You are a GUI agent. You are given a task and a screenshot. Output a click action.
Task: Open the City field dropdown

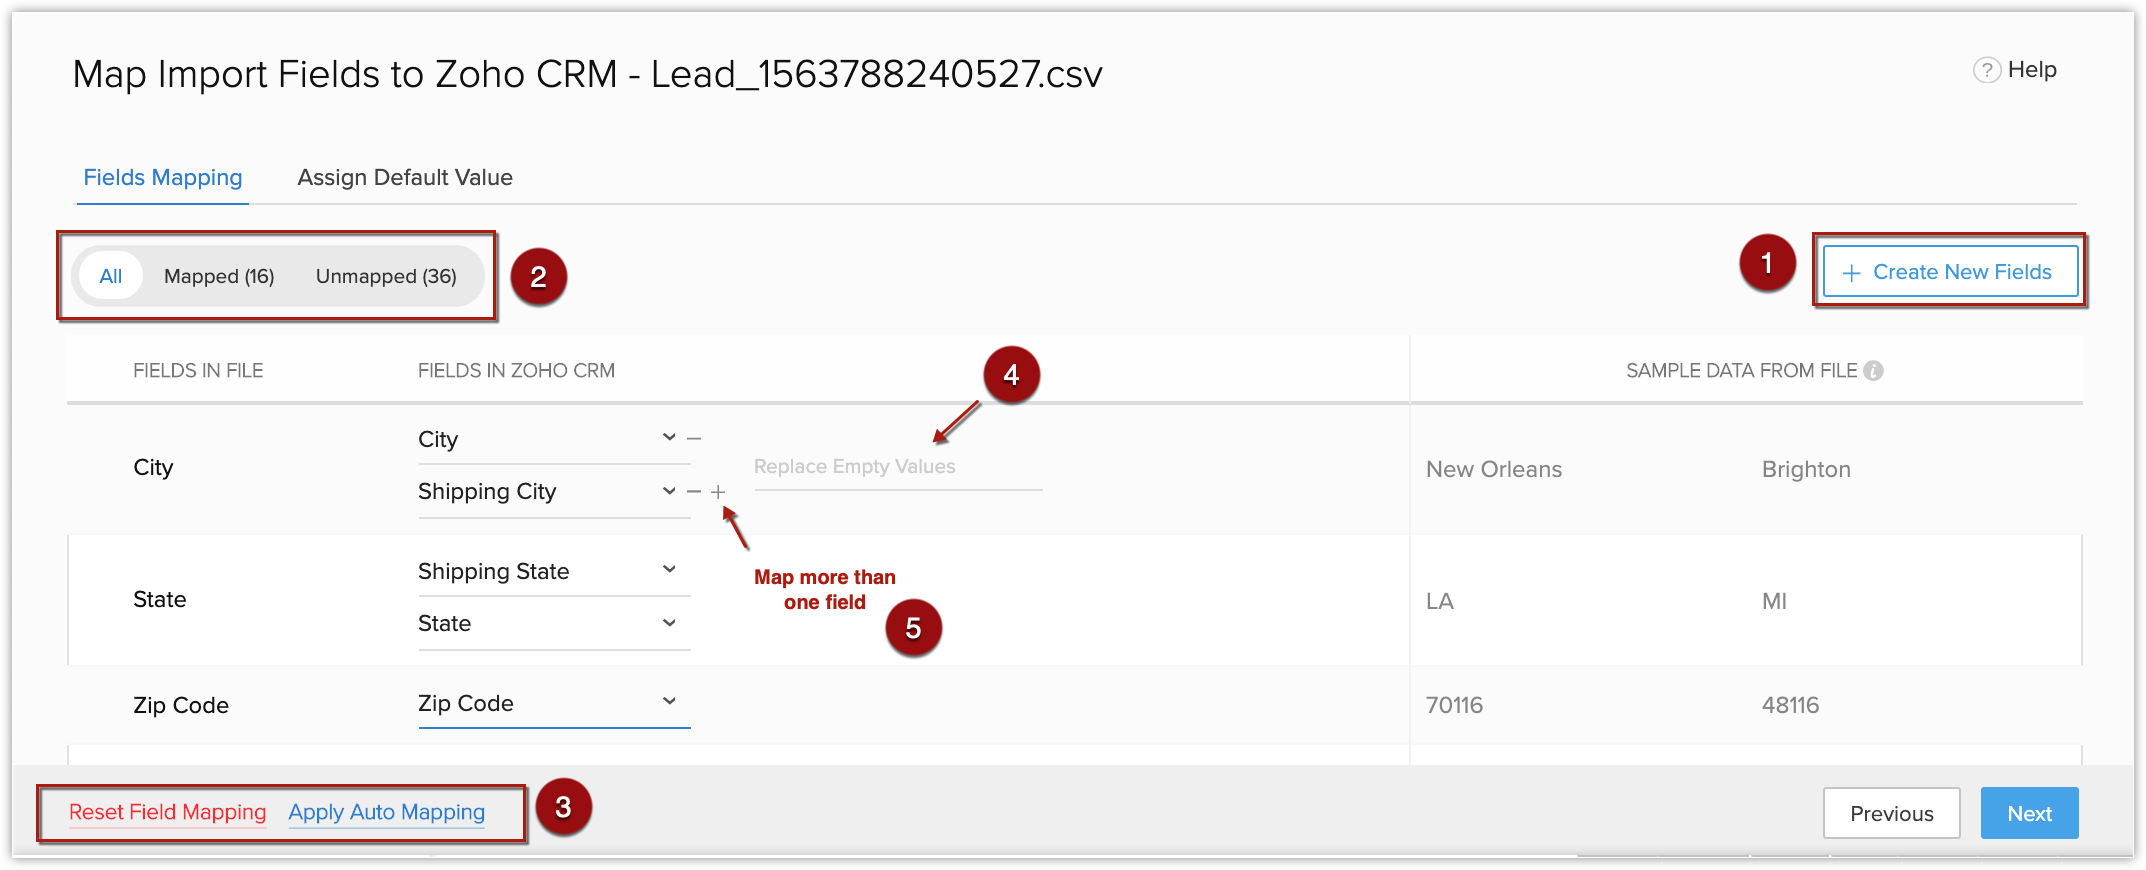click(669, 438)
